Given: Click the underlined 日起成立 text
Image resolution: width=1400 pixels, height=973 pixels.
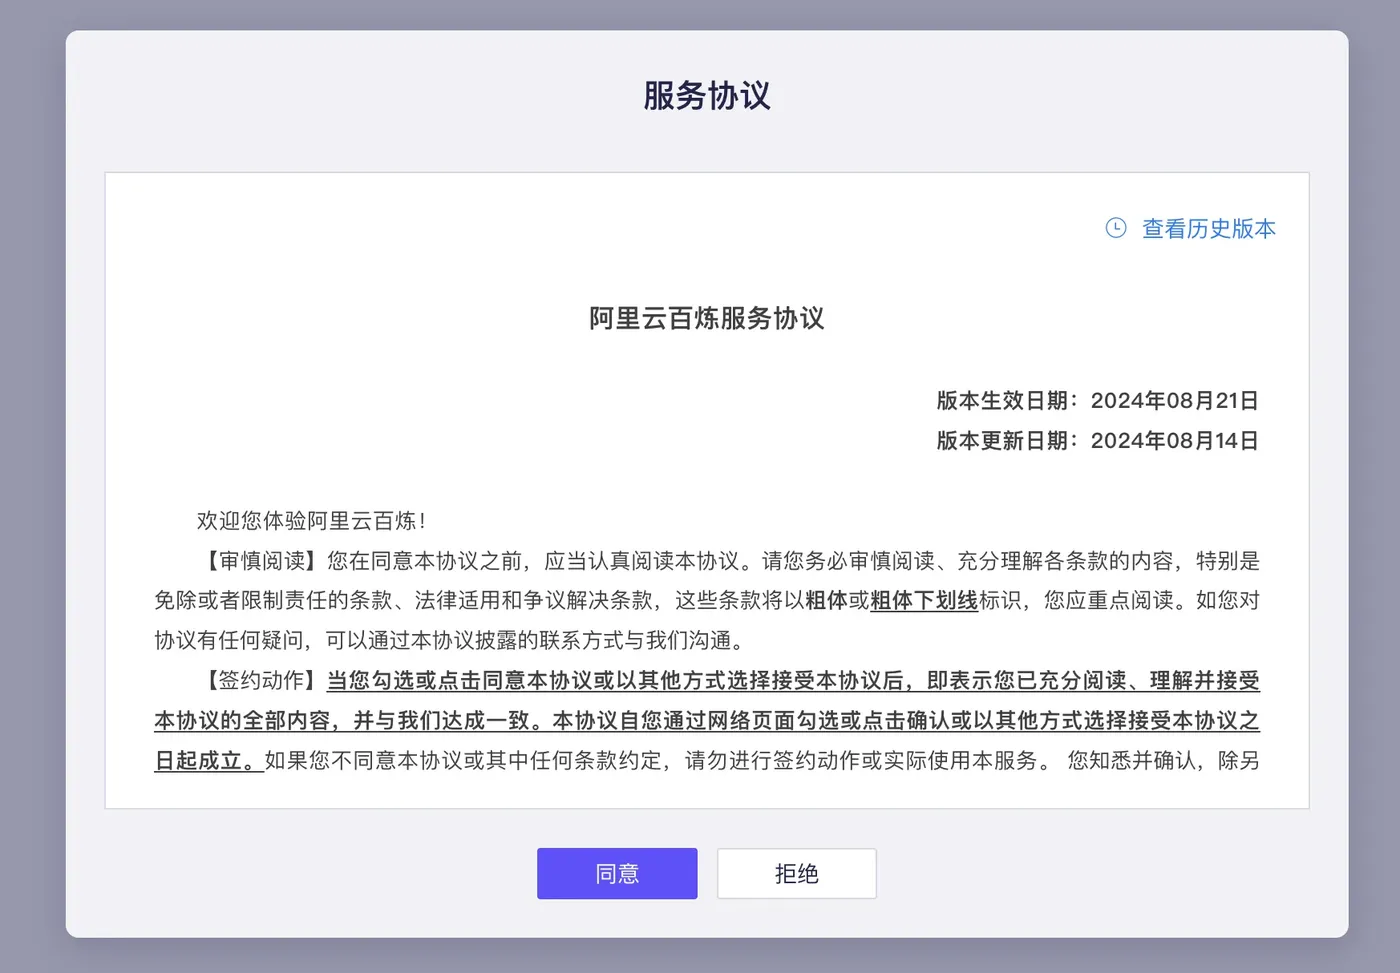Looking at the screenshot, I should (208, 761).
